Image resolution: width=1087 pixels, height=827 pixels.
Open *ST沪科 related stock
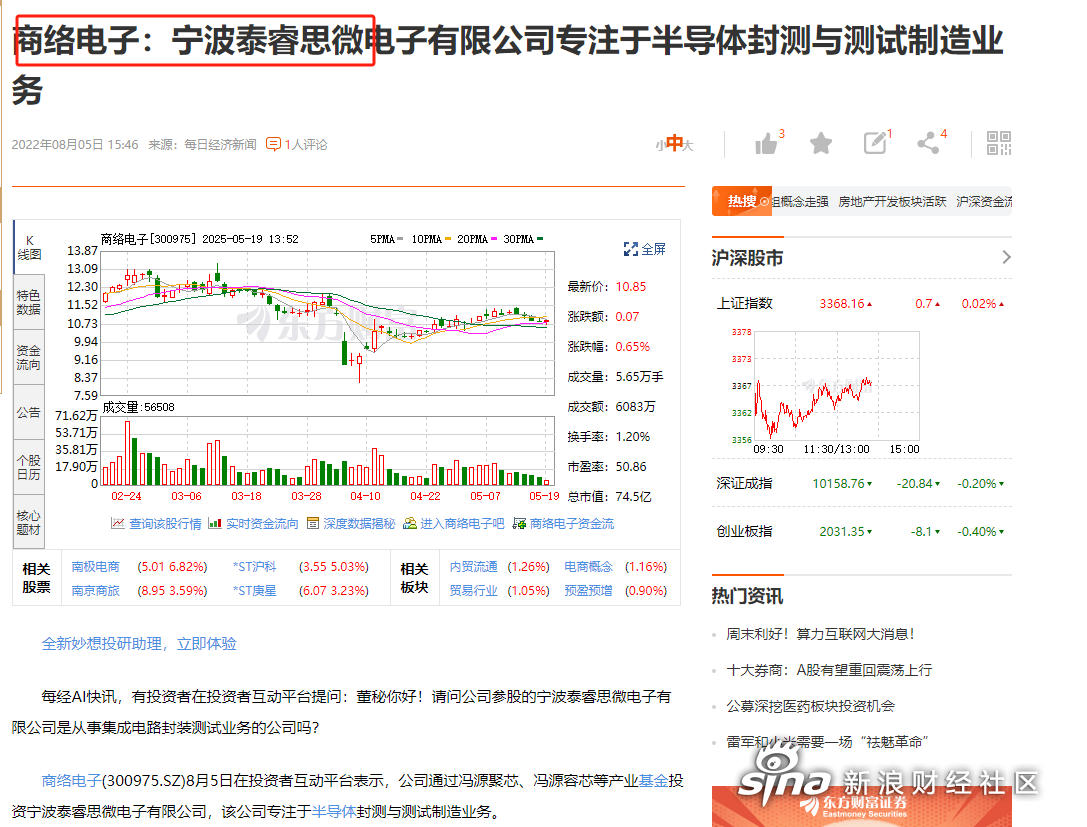254,567
